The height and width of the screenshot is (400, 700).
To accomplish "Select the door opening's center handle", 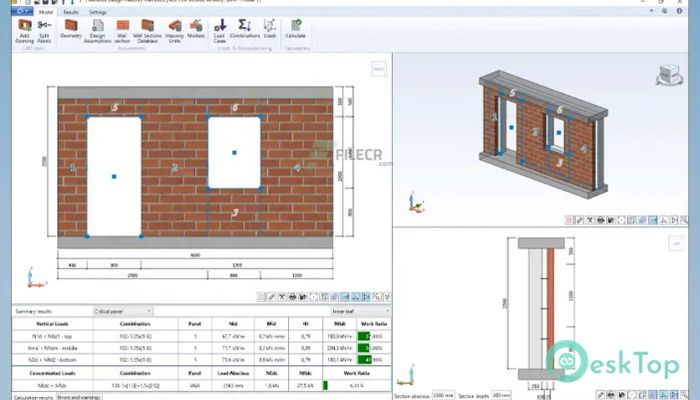I will [114, 176].
